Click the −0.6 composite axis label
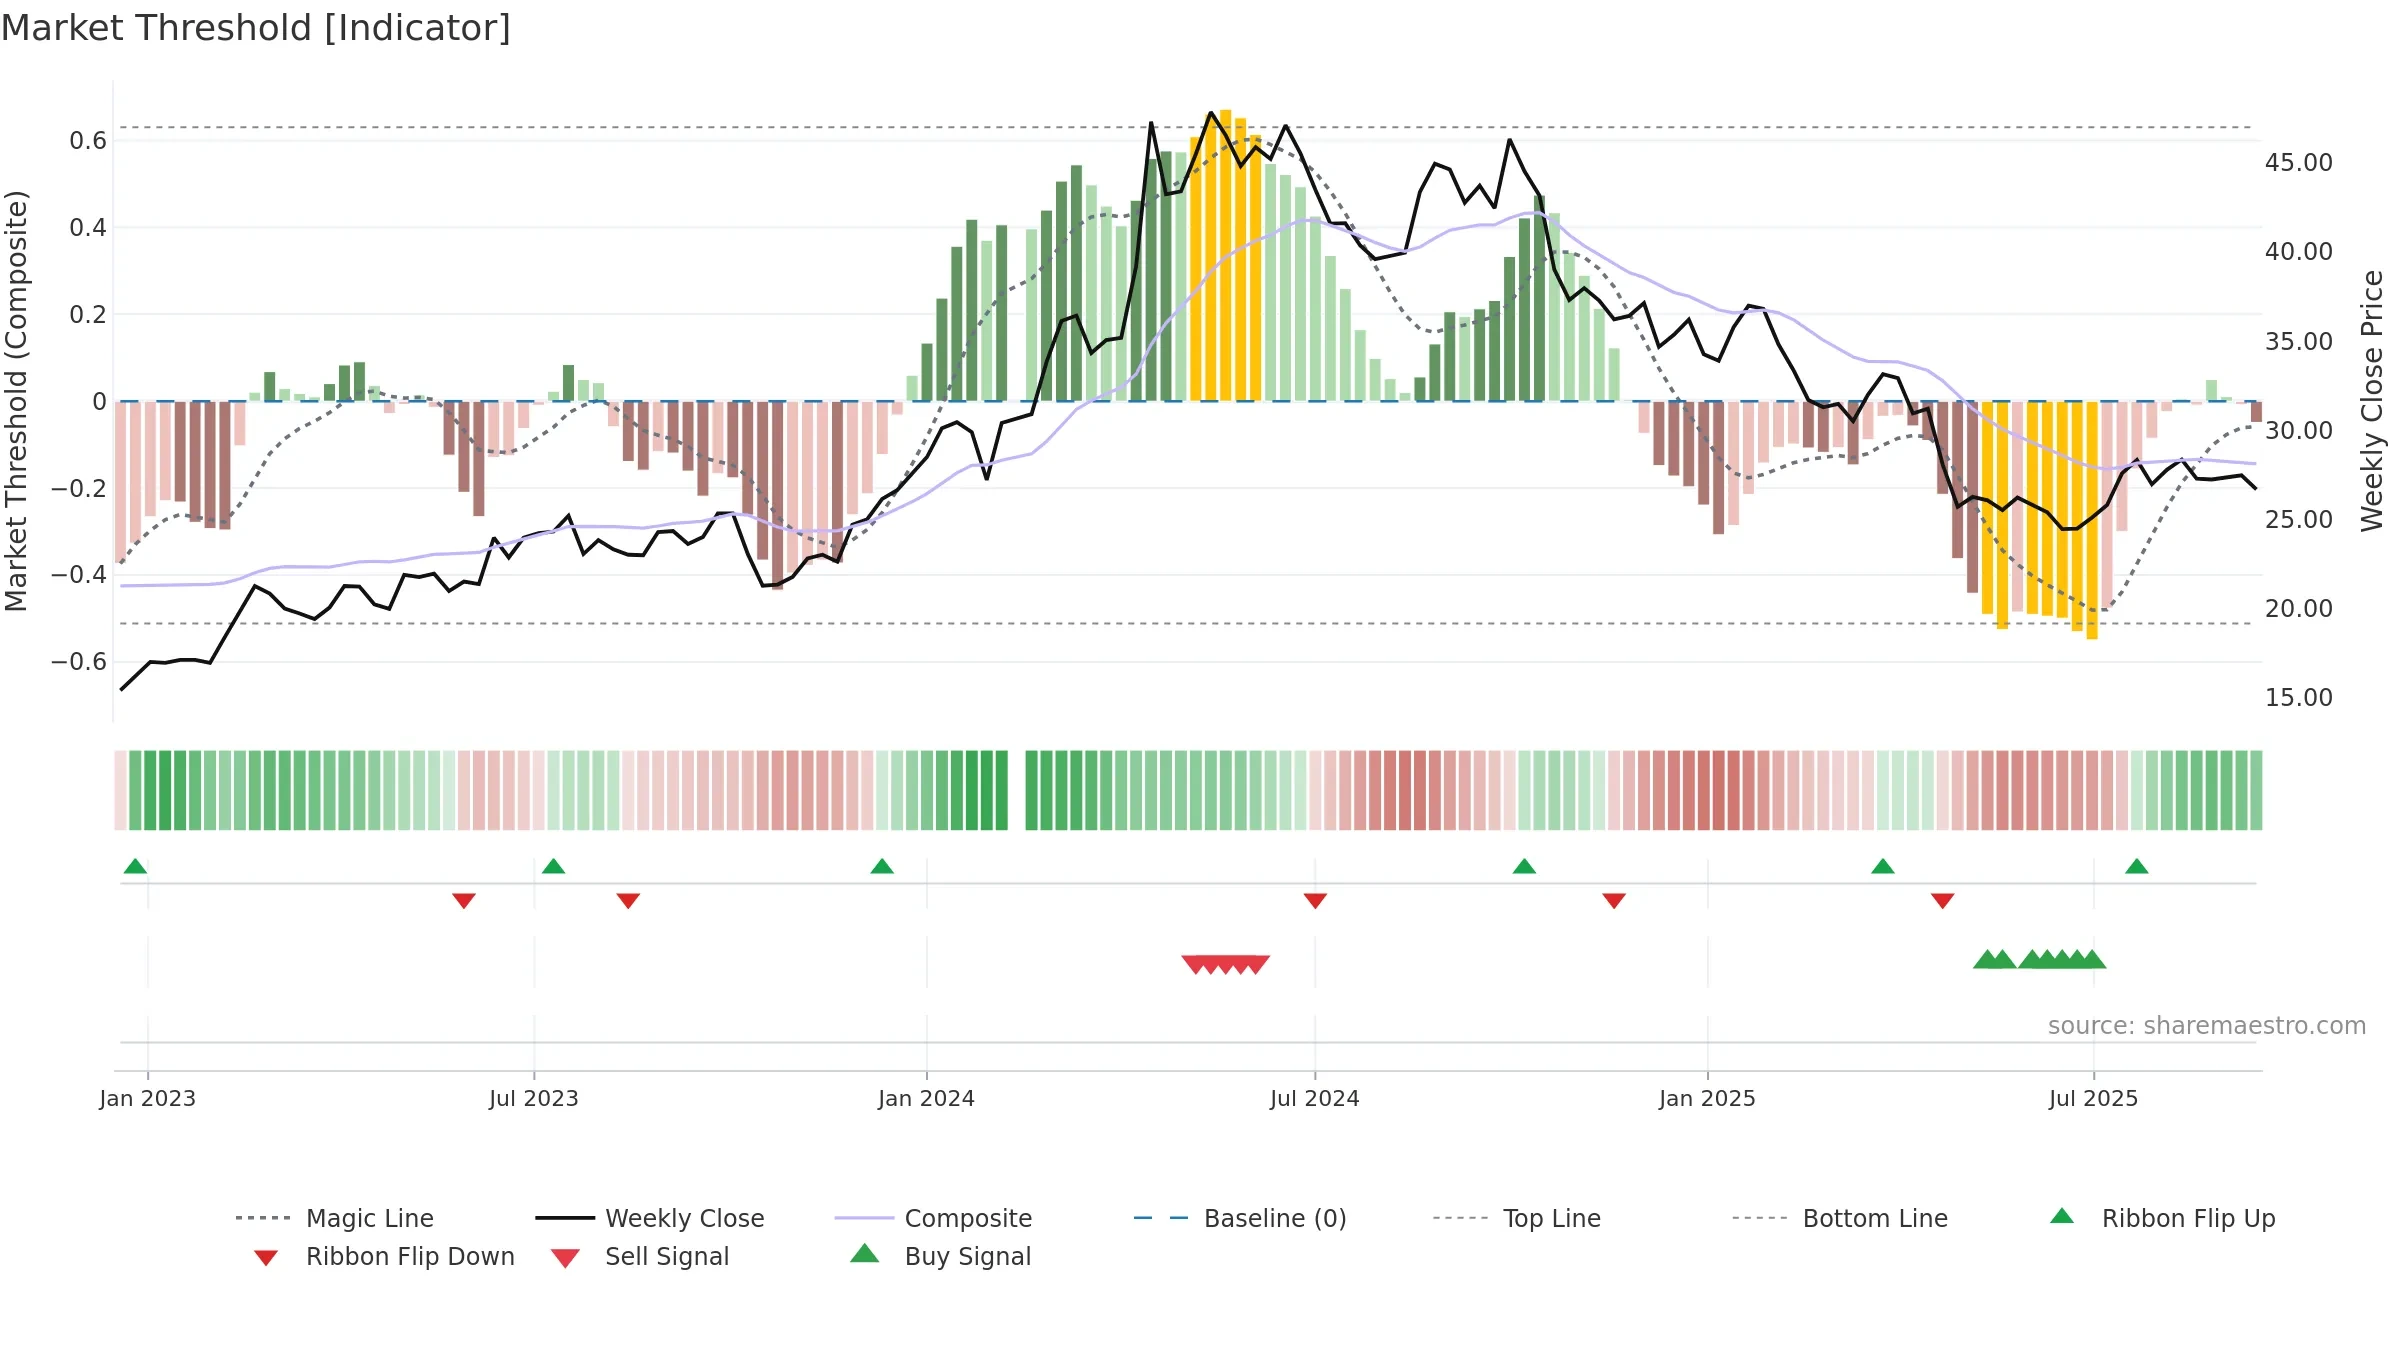 pyautogui.click(x=79, y=662)
